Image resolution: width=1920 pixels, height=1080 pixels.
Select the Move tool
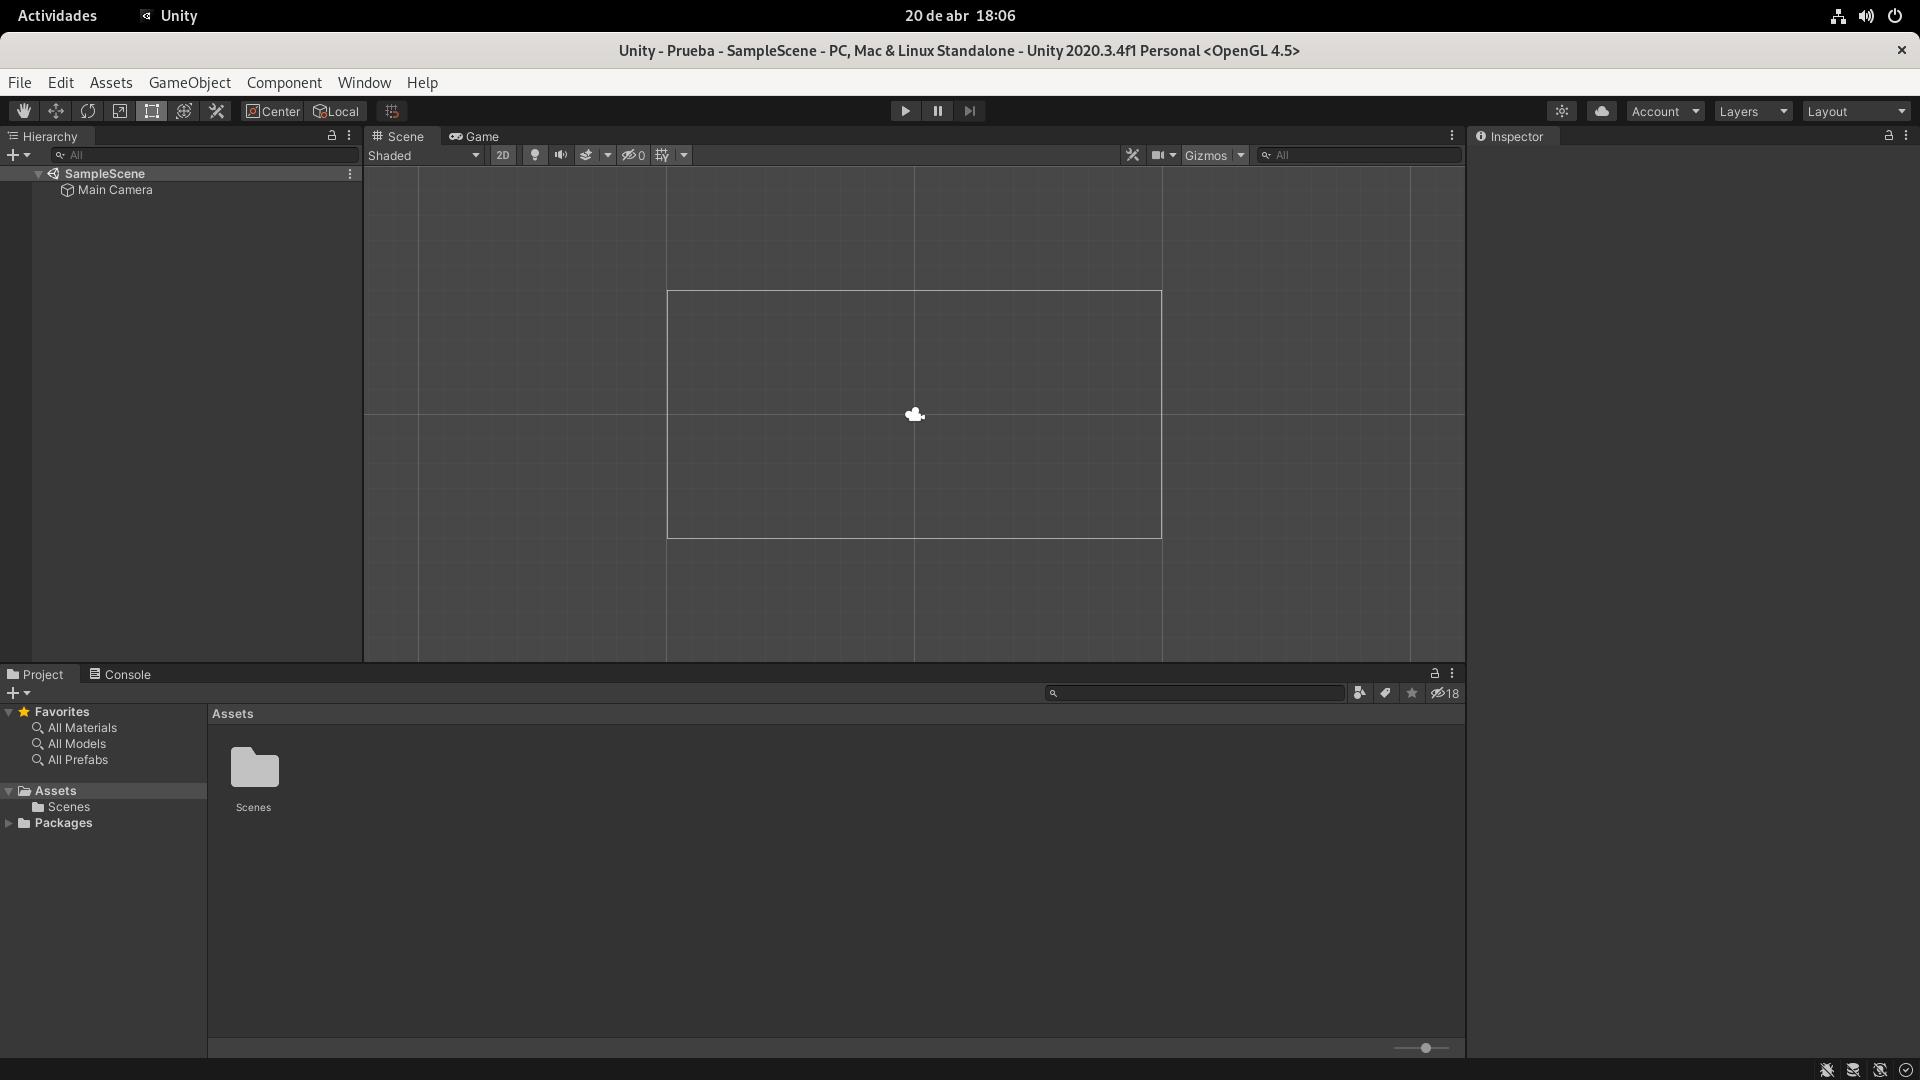click(56, 111)
